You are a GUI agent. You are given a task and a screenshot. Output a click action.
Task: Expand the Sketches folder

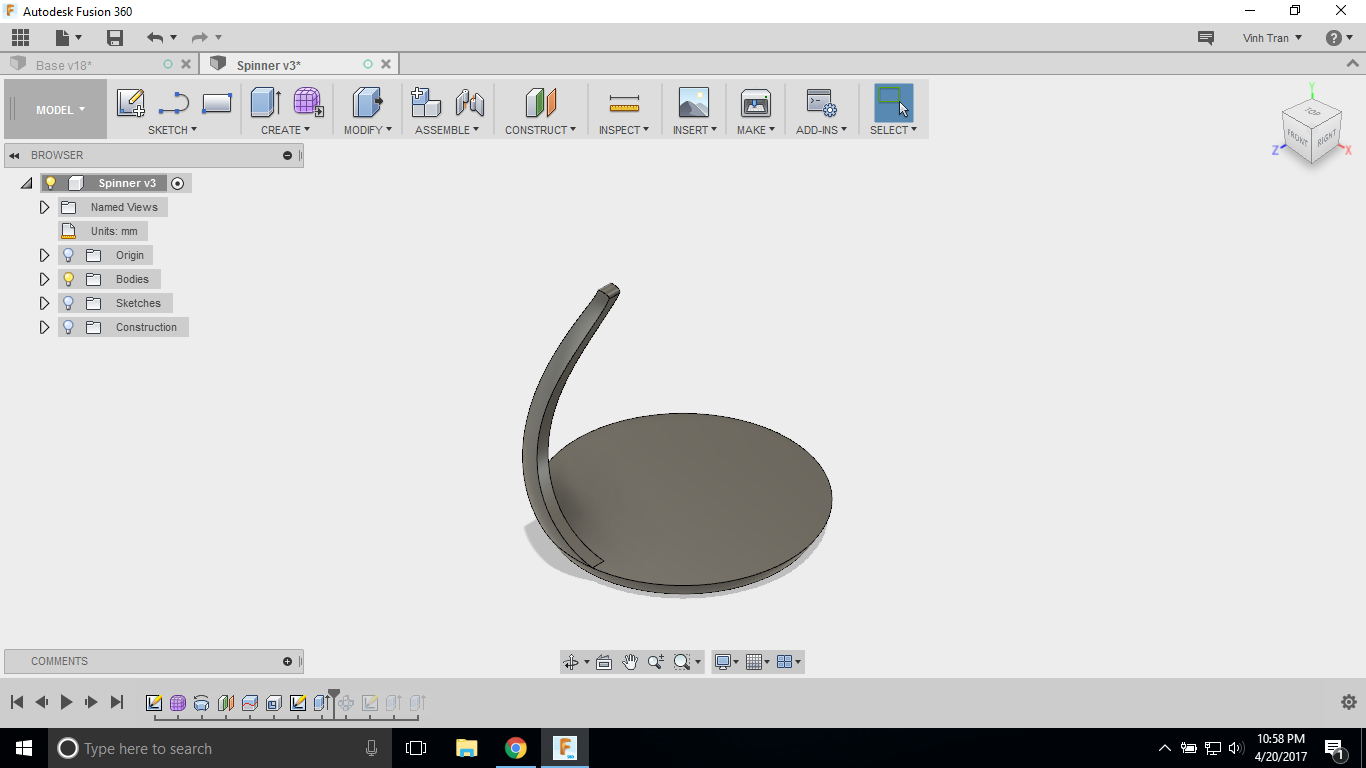44,303
